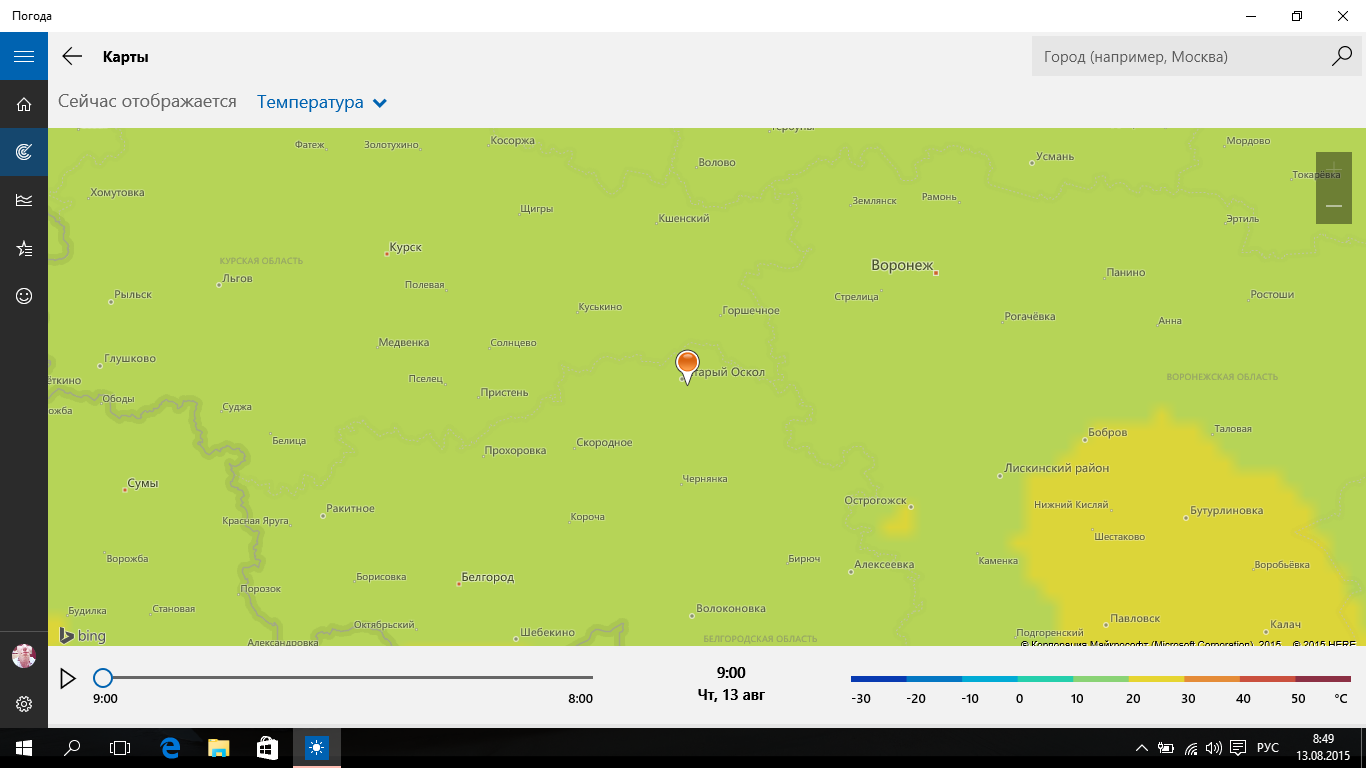Click the search magnifier icon

click(x=1342, y=56)
